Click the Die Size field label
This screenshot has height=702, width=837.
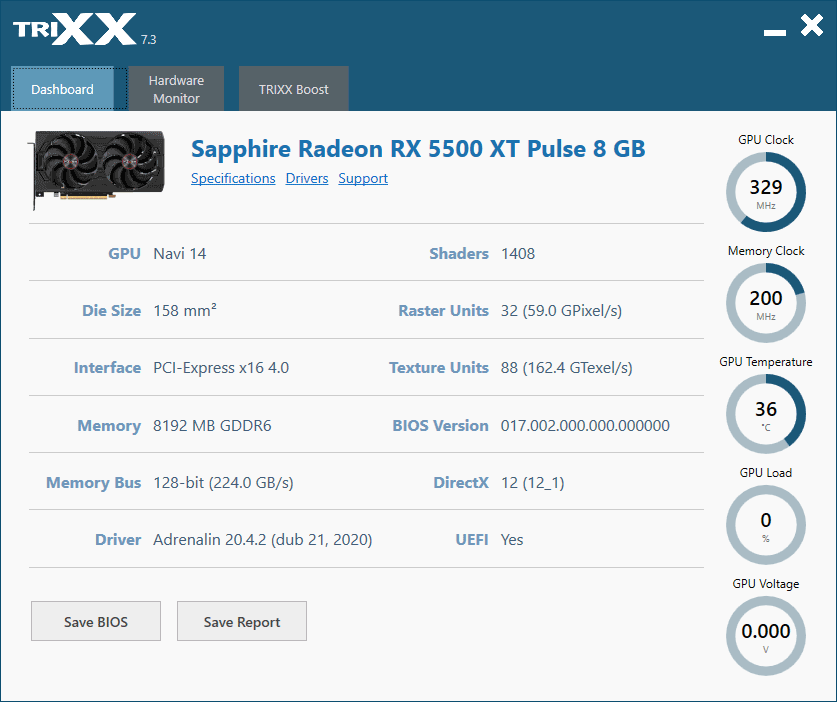tap(112, 311)
